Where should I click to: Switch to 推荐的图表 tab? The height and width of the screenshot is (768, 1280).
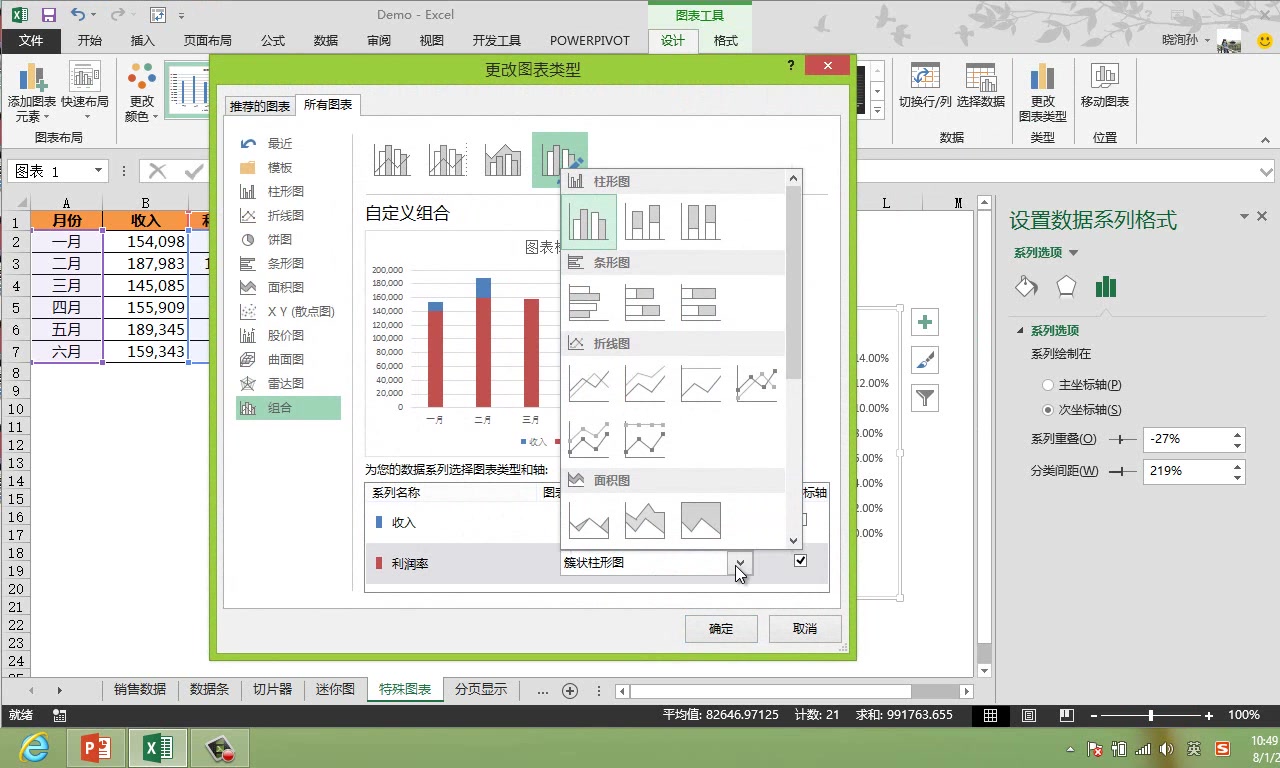(260, 106)
